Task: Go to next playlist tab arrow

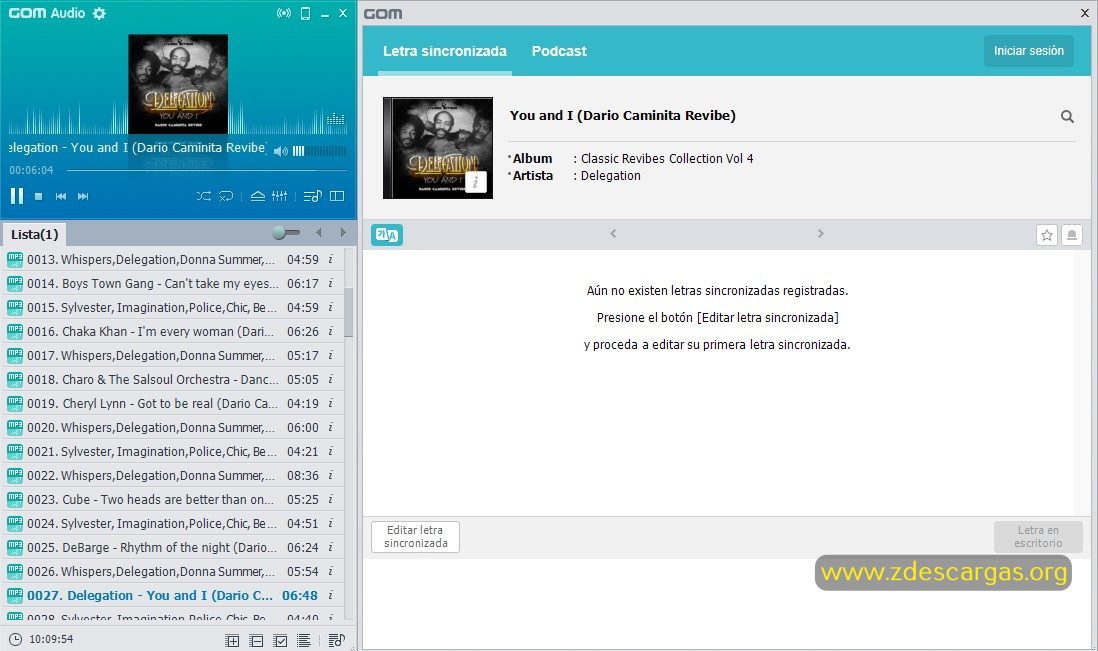Action: (x=343, y=232)
